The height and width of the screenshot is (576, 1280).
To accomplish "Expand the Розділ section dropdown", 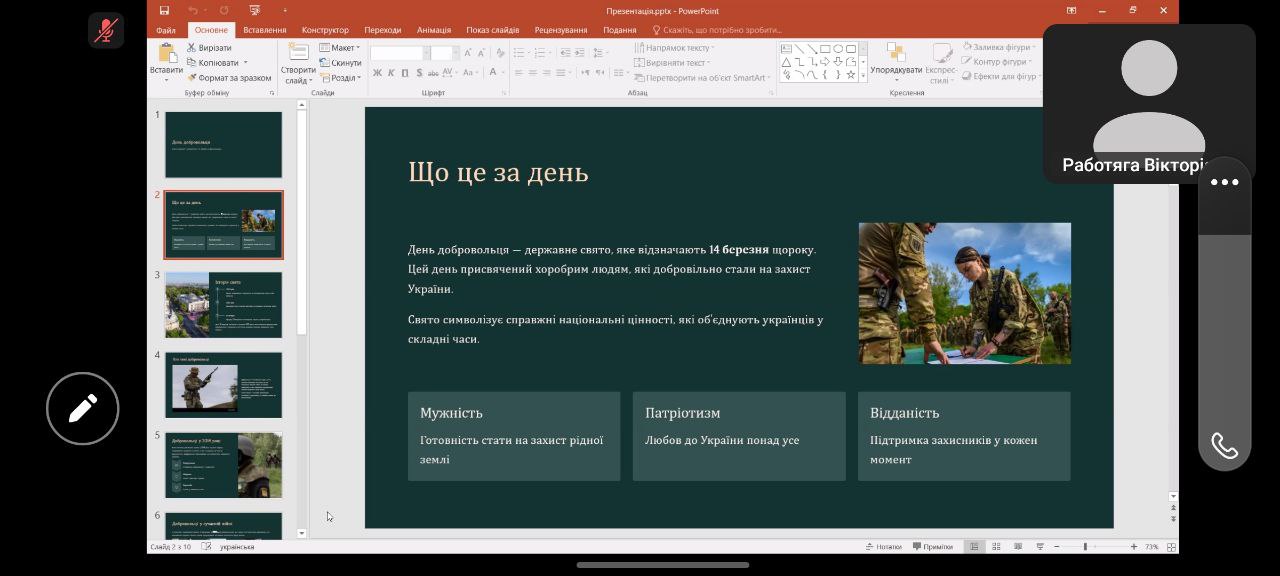I will pos(341,77).
